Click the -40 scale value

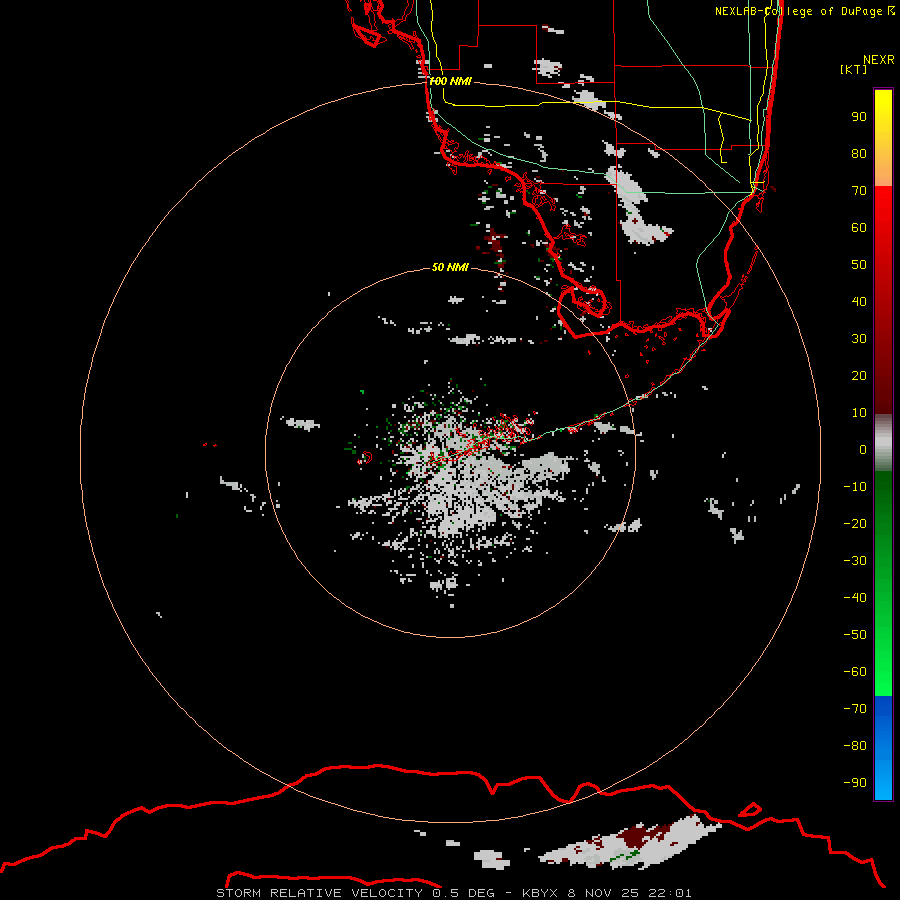click(x=855, y=598)
